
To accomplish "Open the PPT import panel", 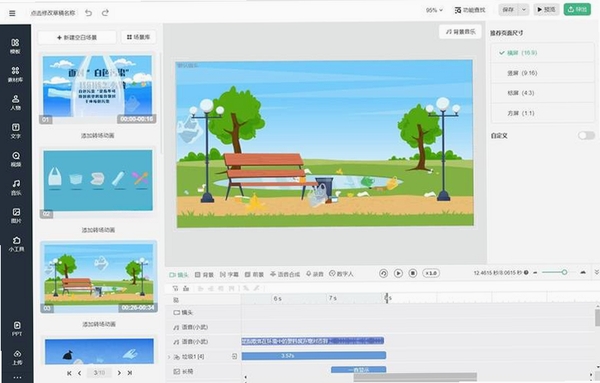I will pos(17,329).
